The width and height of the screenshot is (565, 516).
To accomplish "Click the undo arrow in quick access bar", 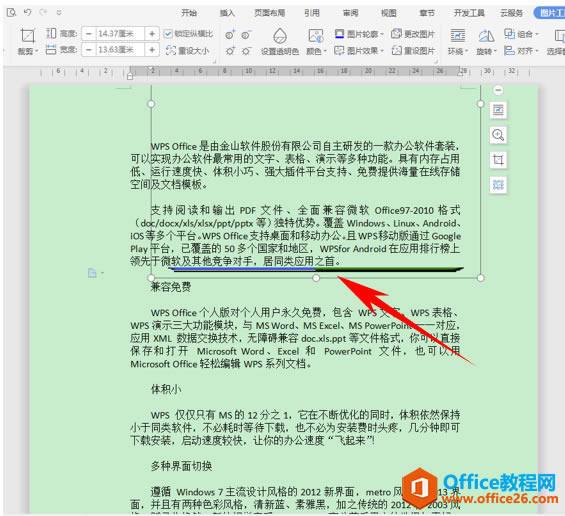I will (x=28, y=12).
